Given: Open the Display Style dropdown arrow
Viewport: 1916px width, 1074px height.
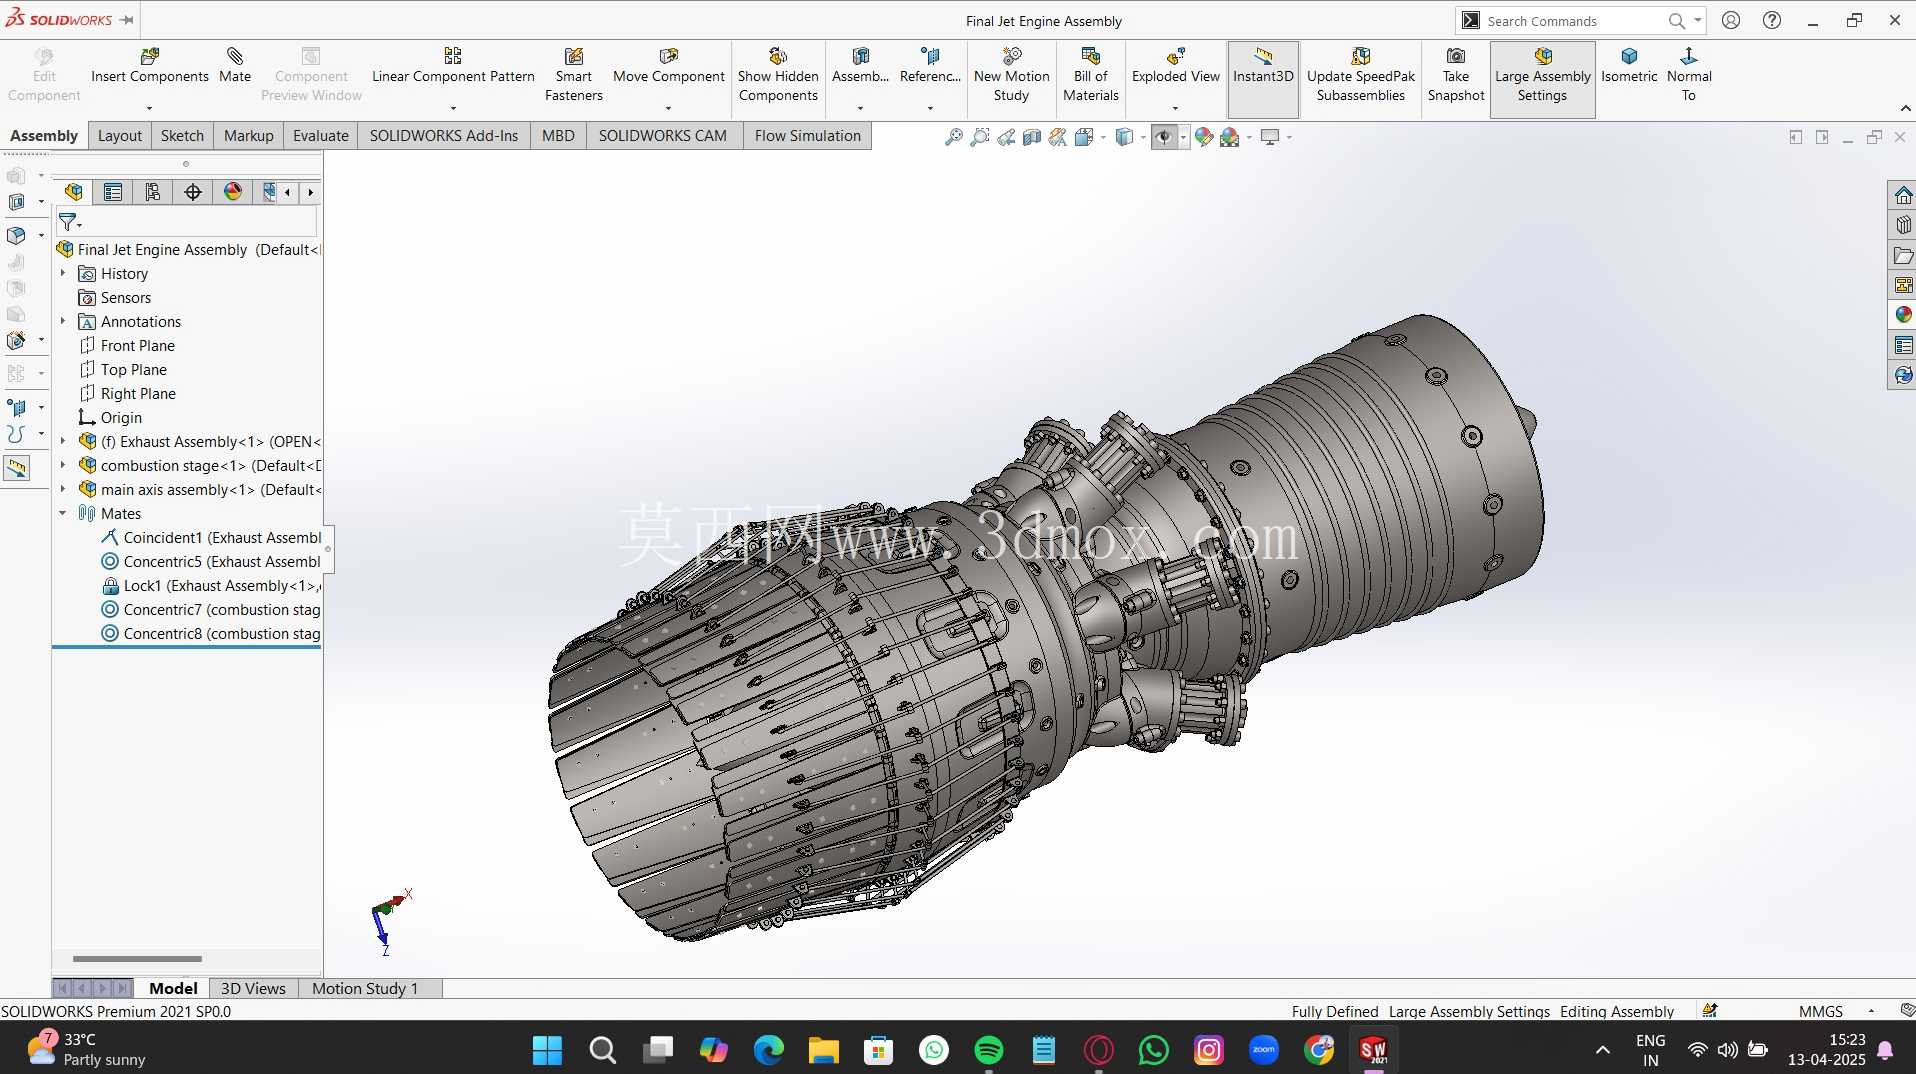Looking at the screenshot, I should (1144, 137).
